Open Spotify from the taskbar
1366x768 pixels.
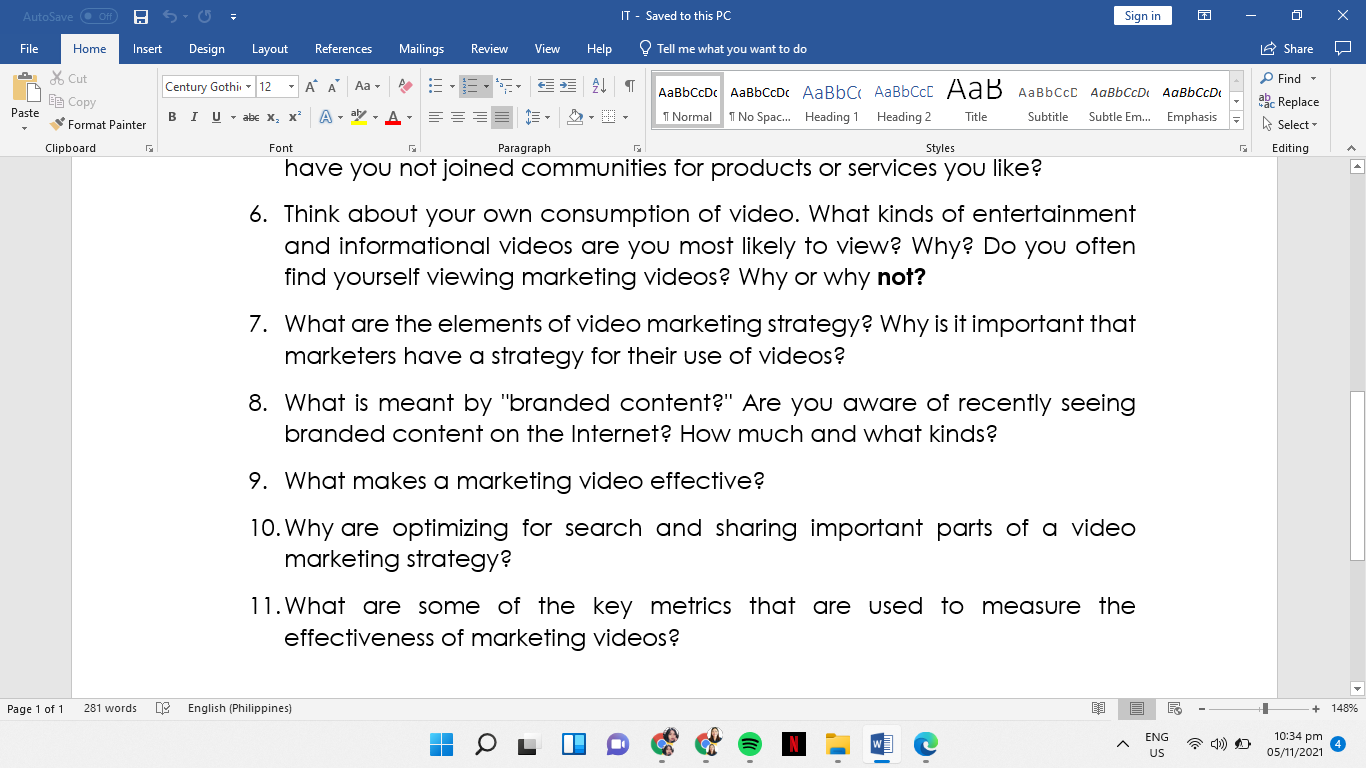click(749, 744)
